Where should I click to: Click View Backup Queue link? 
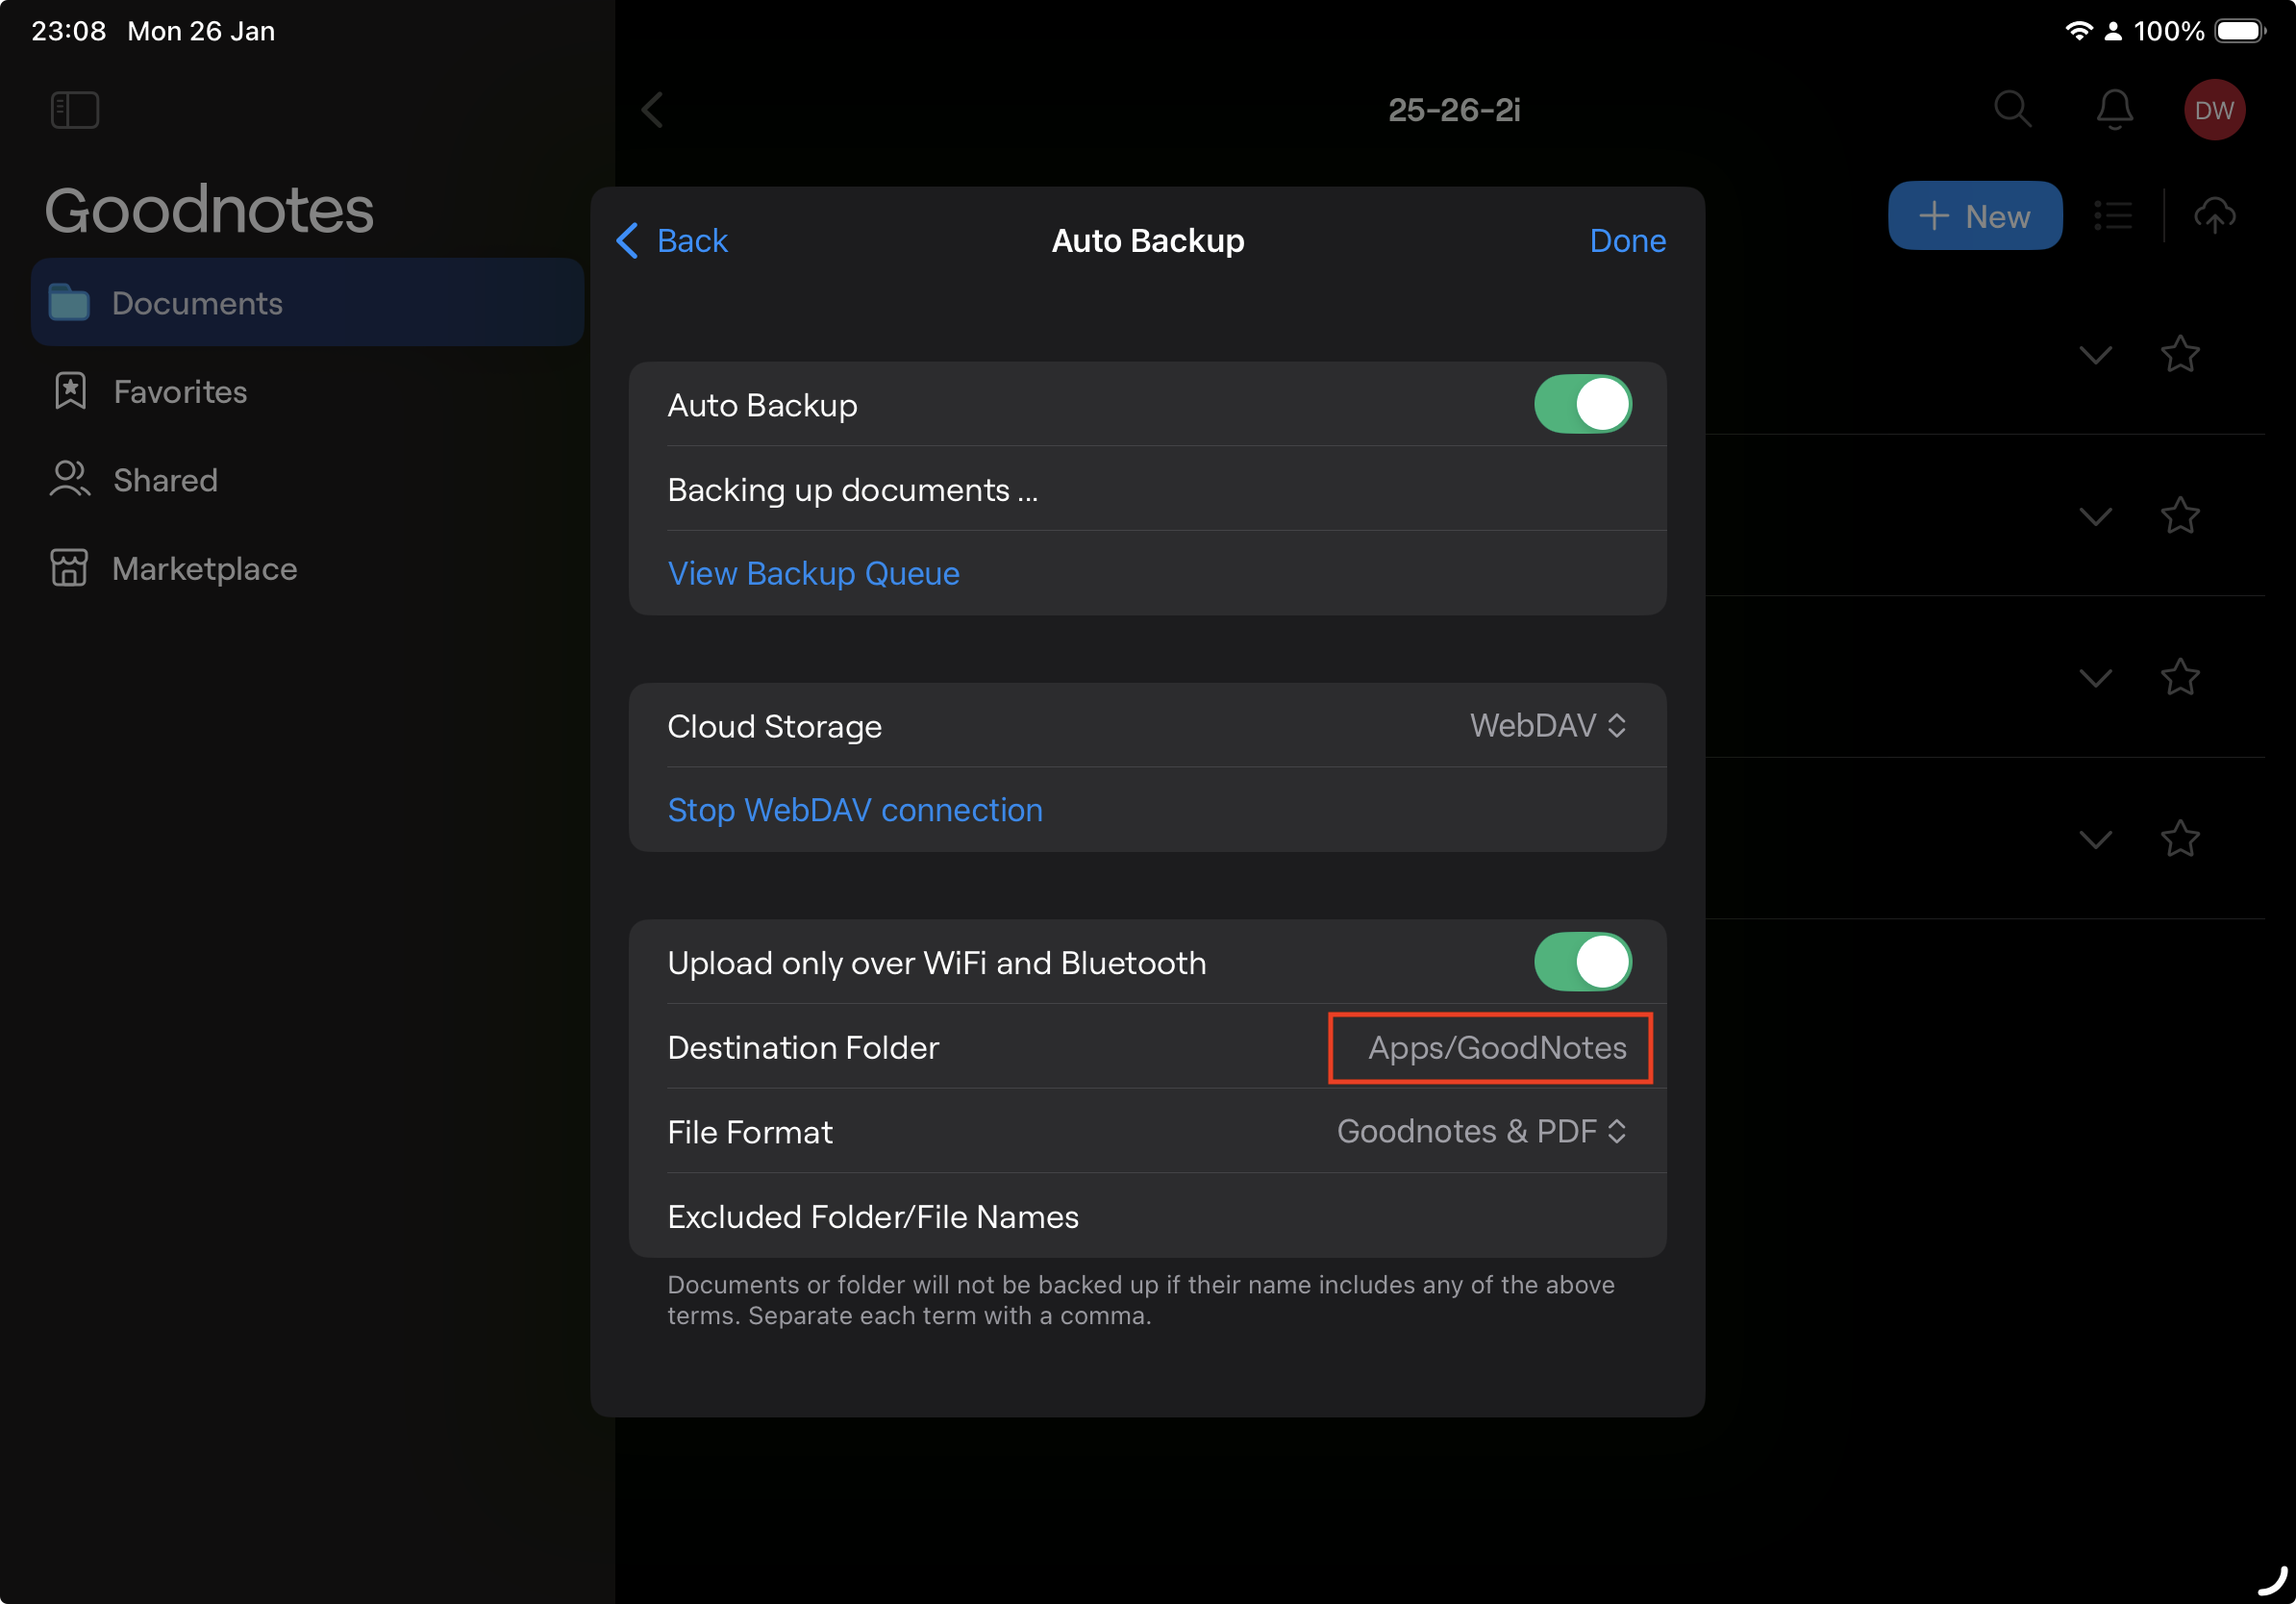pyautogui.click(x=813, y=573)
